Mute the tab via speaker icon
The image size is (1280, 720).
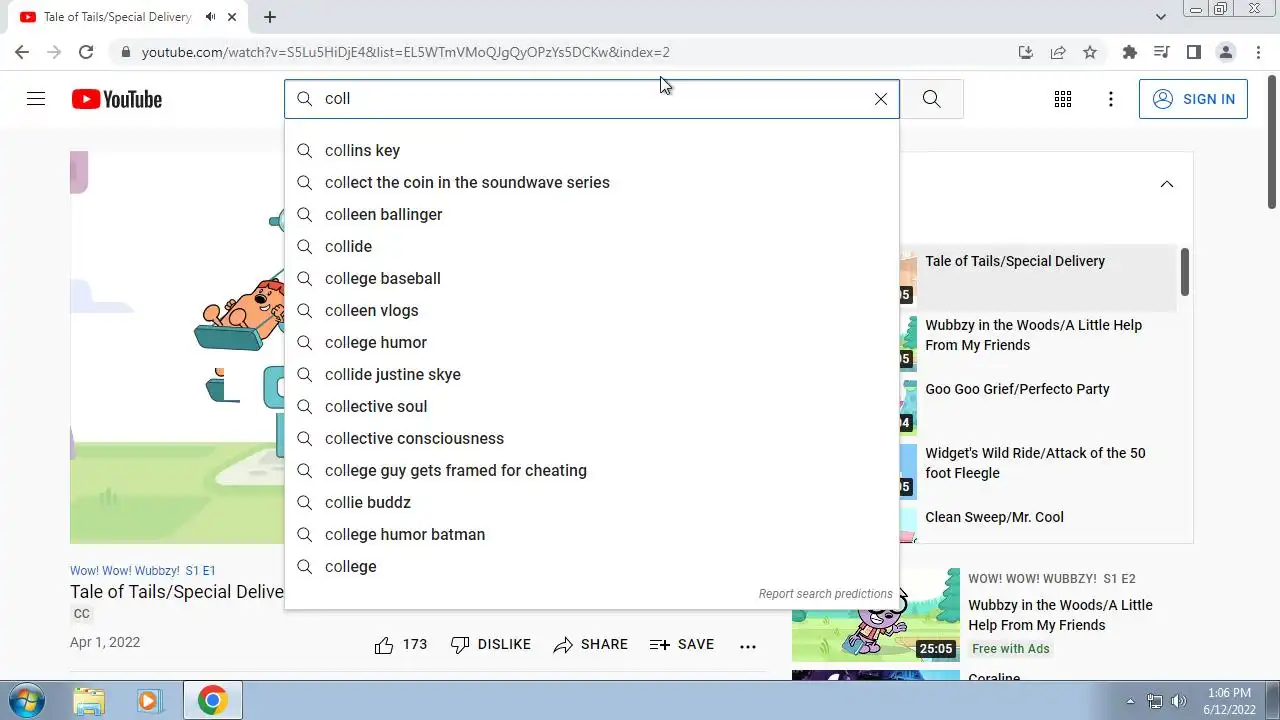tap(210, 17)
